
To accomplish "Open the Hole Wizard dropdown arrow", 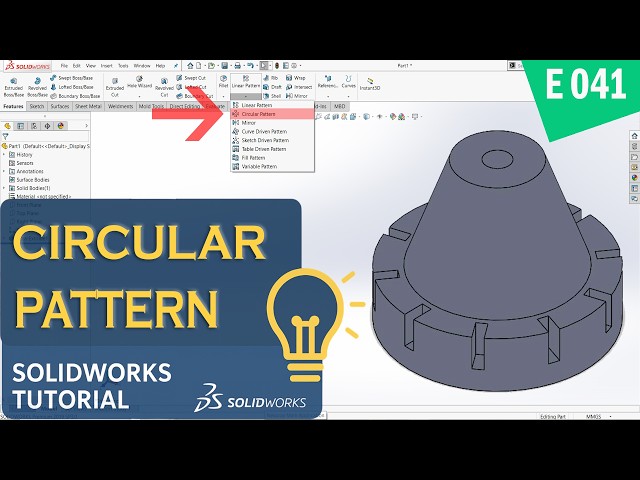I will tap(140, 96).
